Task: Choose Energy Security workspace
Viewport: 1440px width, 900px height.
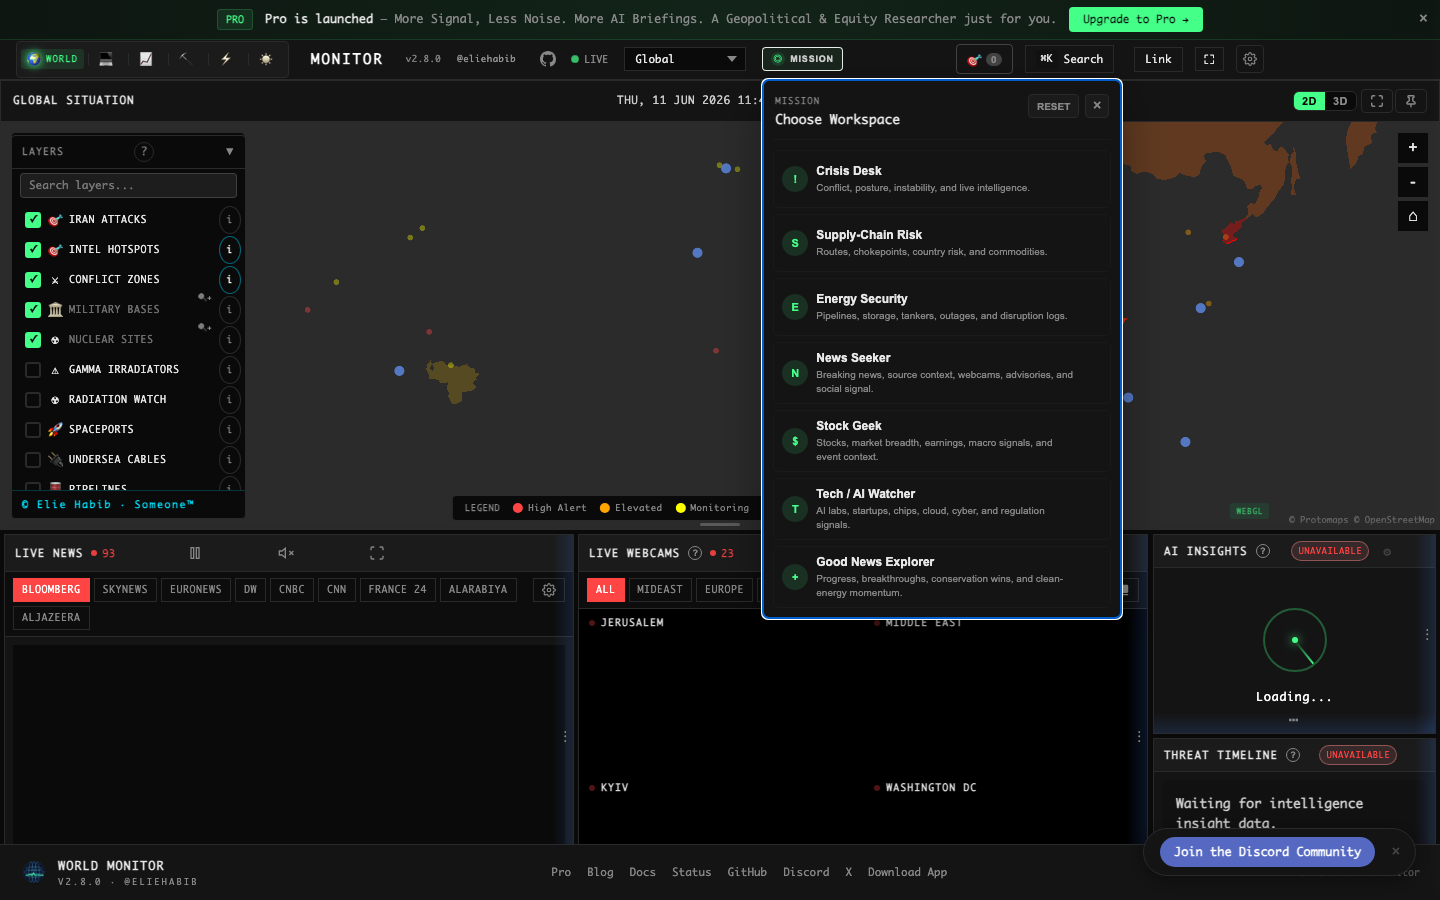Action: click(941, 307)
